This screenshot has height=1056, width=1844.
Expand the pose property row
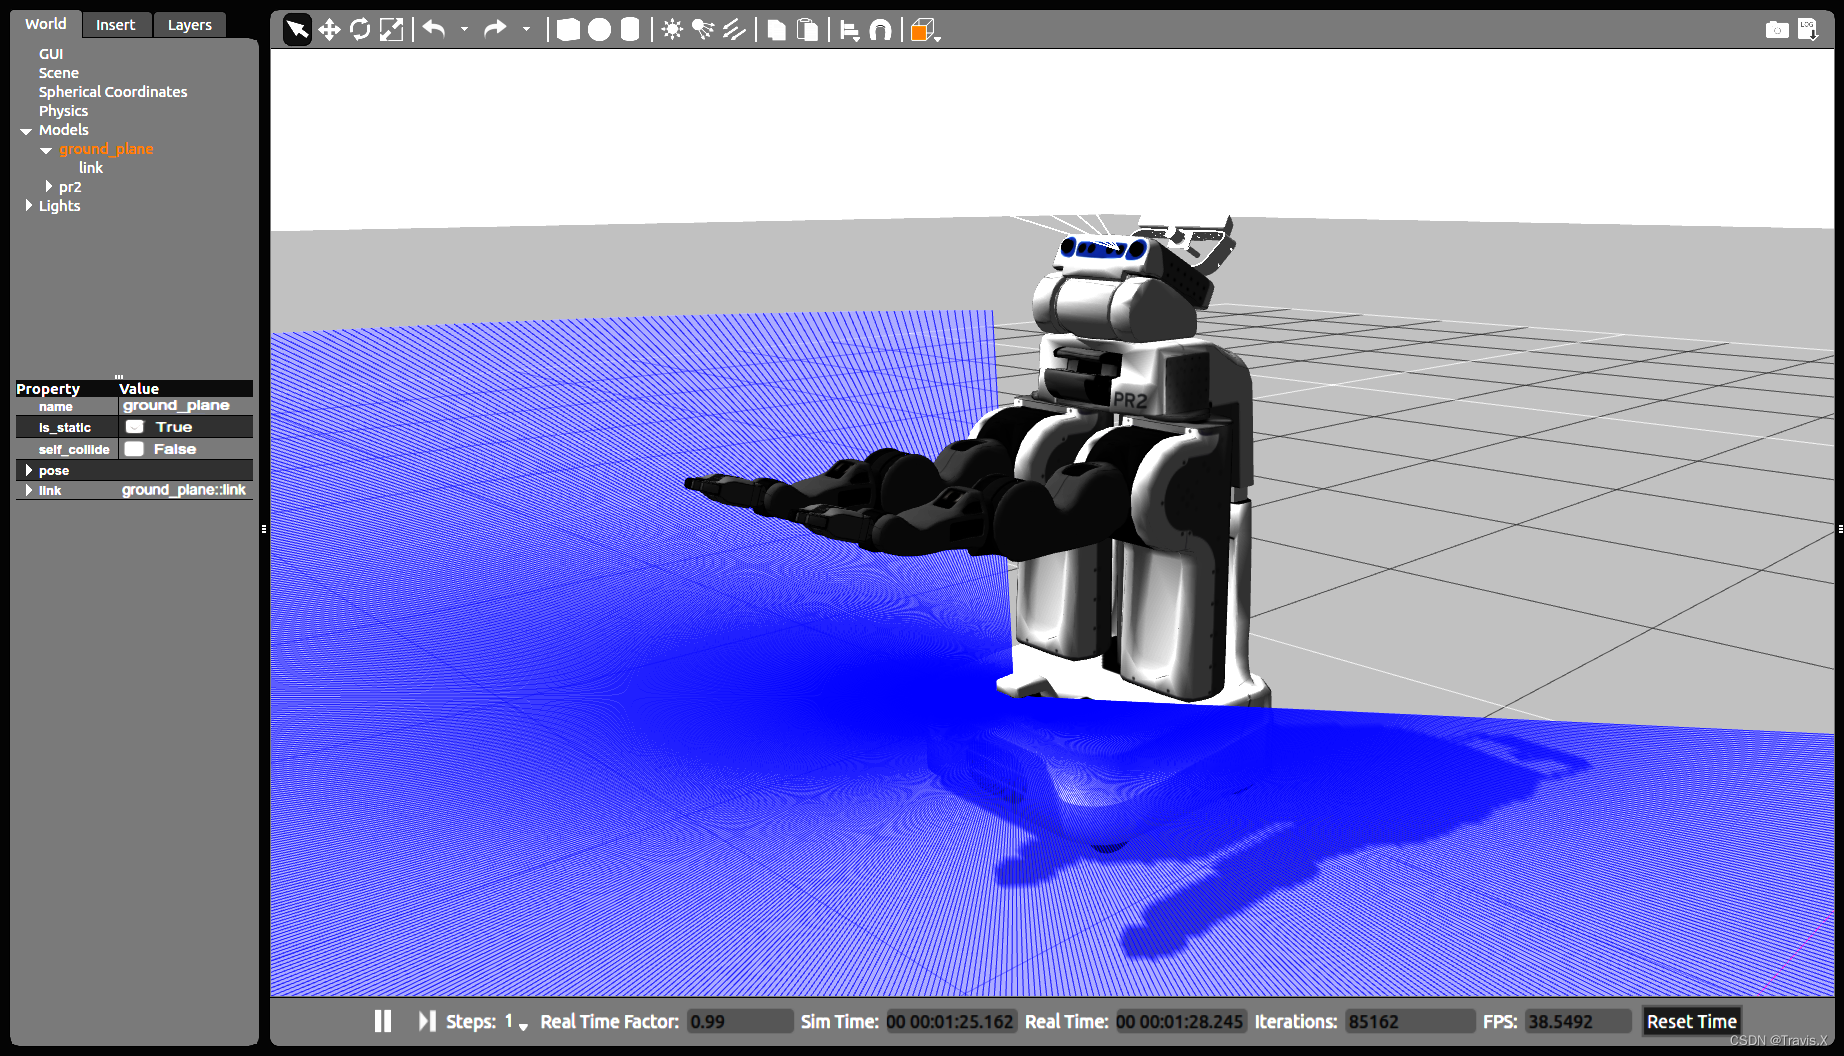pos(28,470)
